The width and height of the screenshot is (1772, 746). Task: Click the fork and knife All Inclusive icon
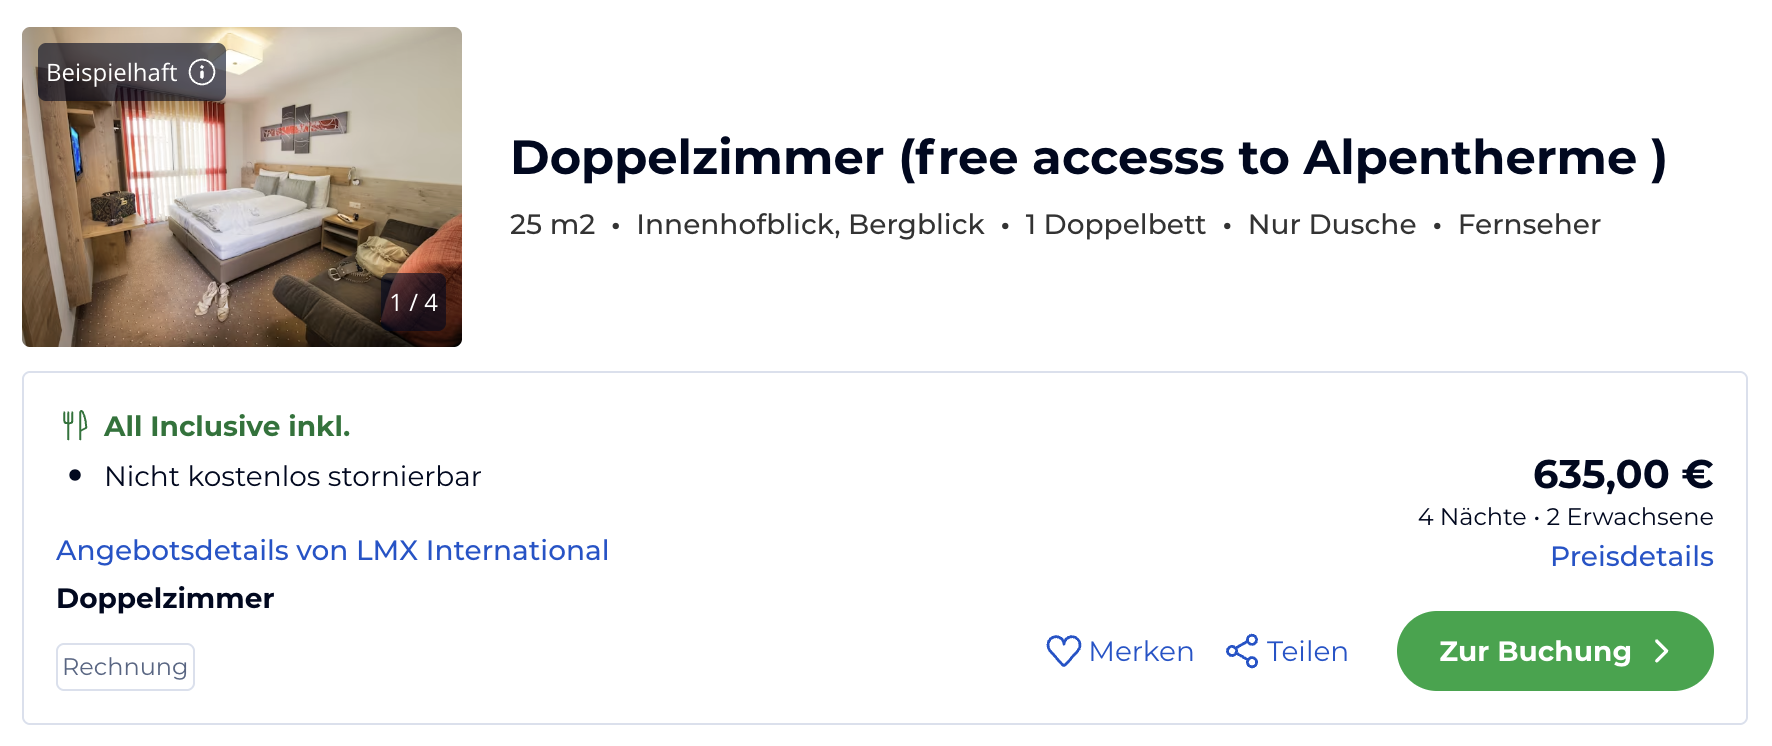tap(75, 426)
